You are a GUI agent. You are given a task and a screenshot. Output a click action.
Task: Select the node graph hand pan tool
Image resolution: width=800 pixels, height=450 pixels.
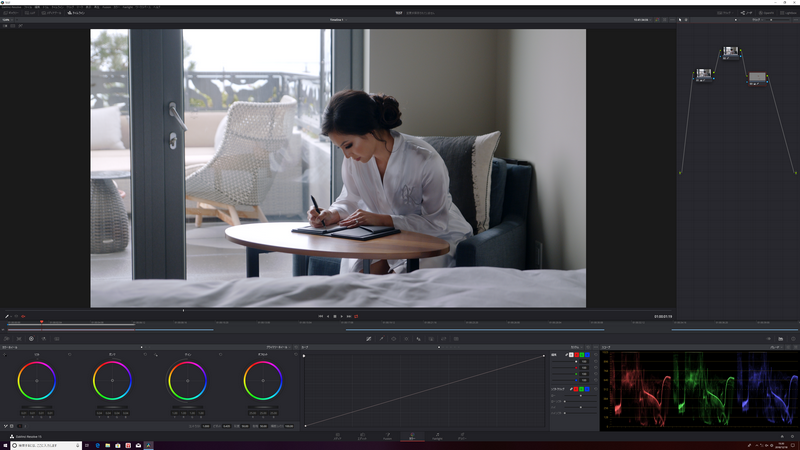click(x=686, y=20)
